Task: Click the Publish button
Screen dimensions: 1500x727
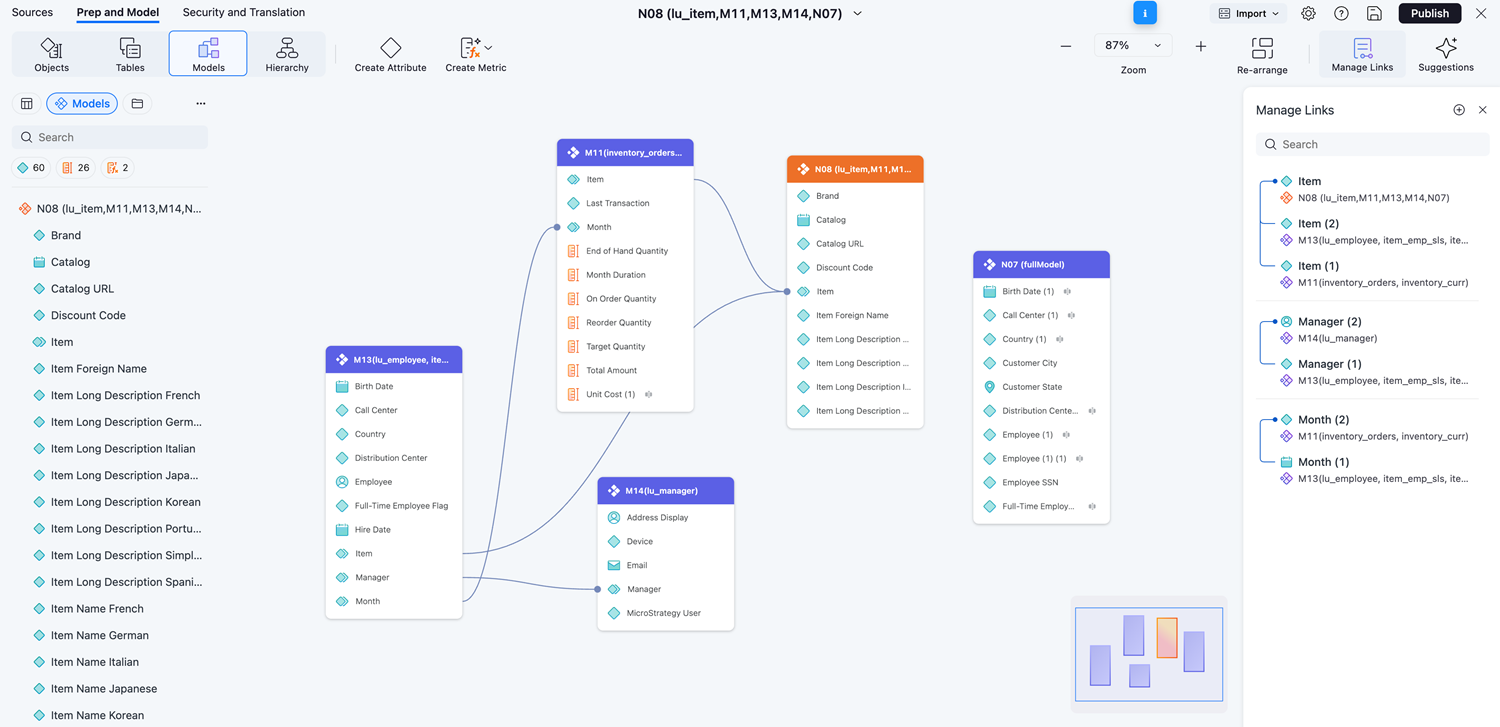Action: point(1429,14)
